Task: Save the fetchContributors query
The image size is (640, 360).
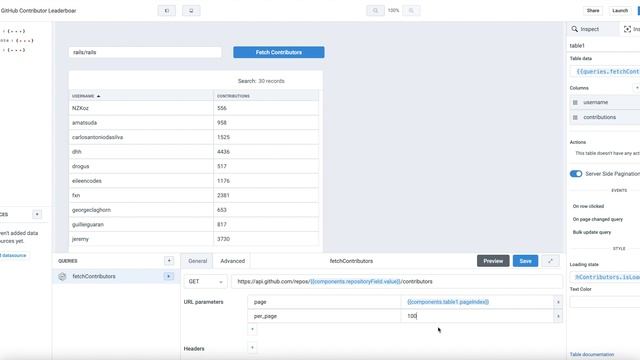Action: pos(525,261)
